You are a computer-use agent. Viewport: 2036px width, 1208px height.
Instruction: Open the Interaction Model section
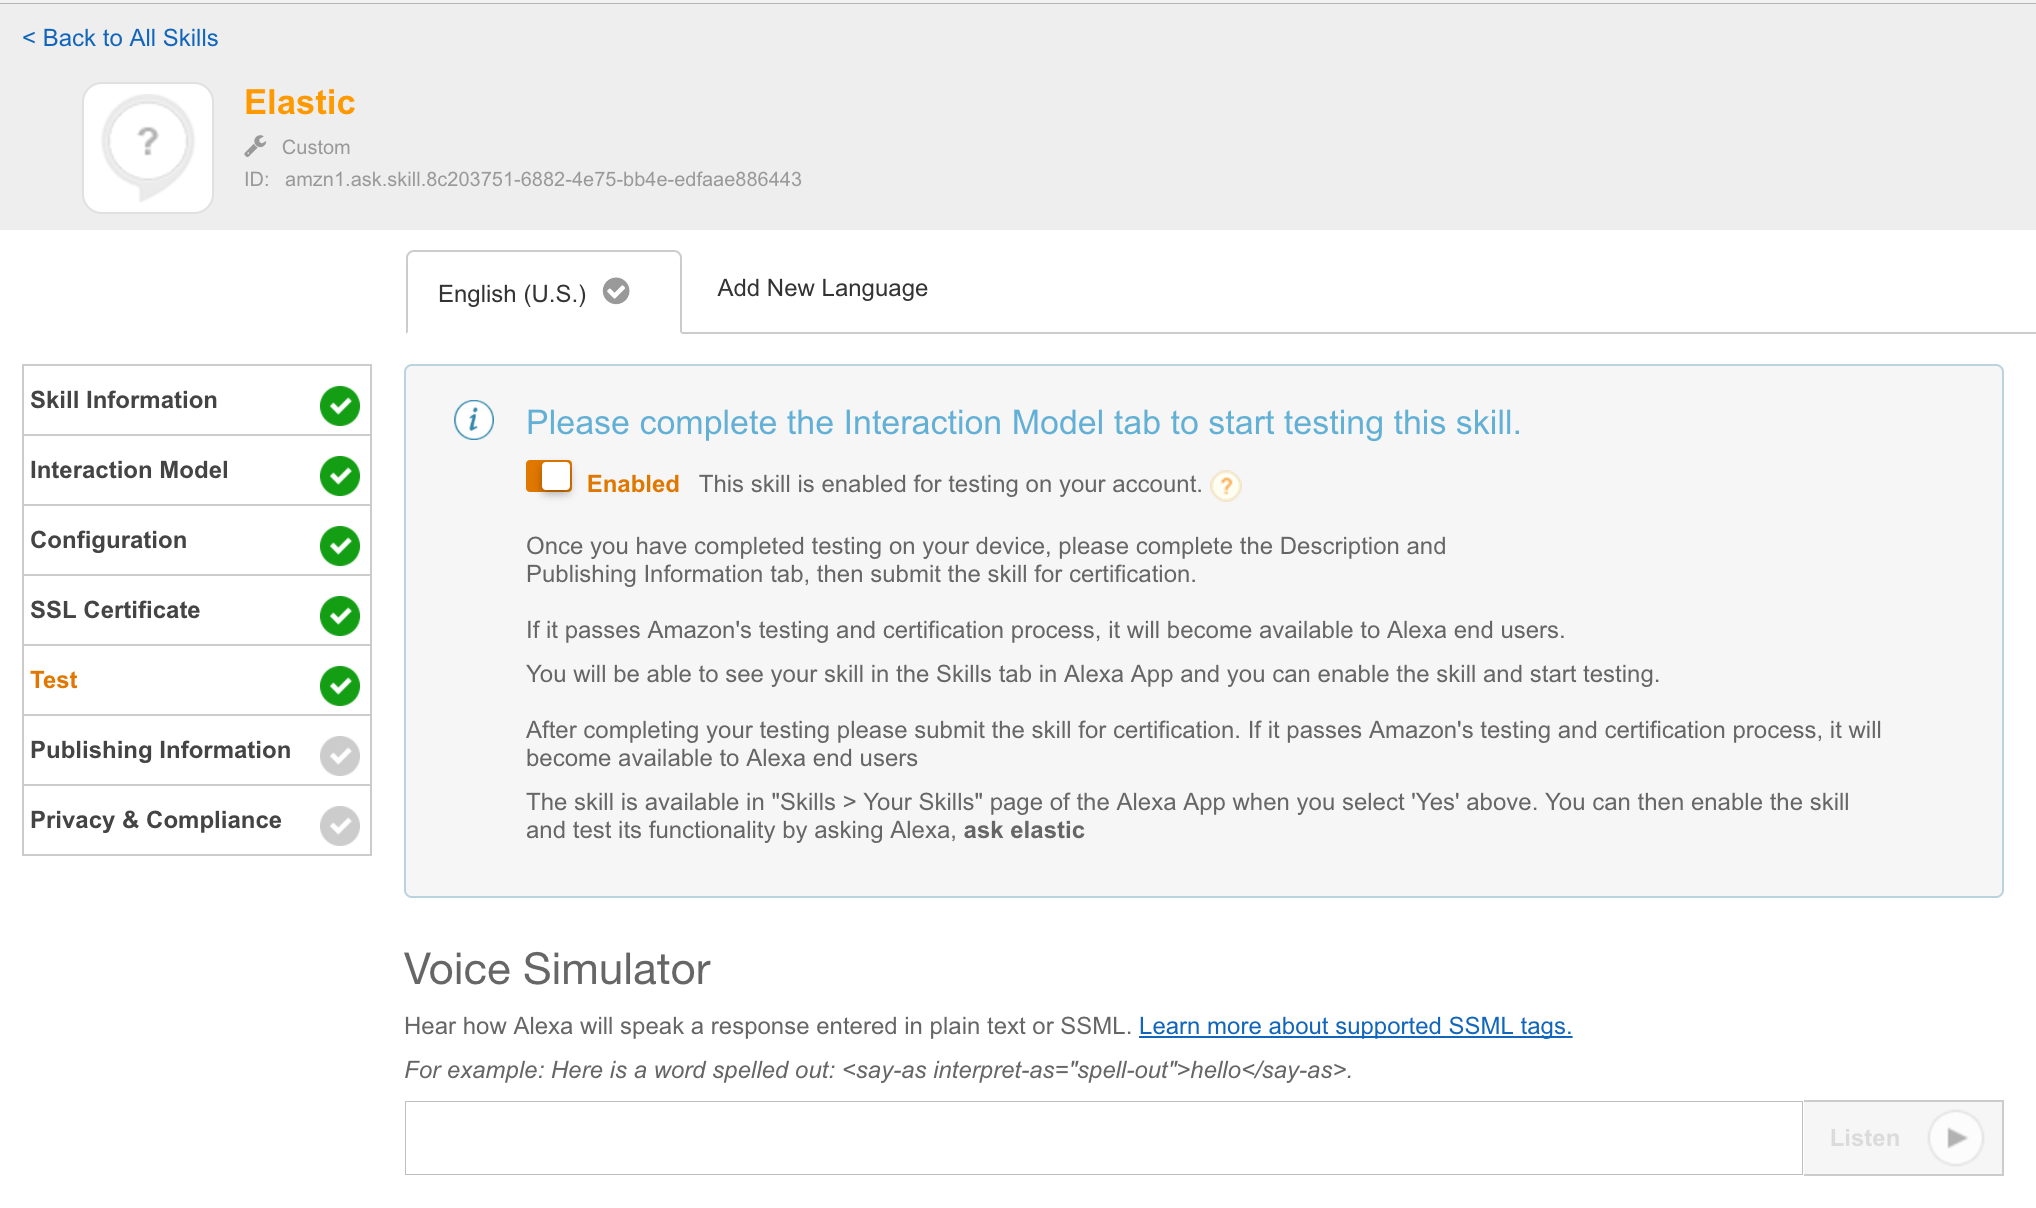[x=130, y=470]
